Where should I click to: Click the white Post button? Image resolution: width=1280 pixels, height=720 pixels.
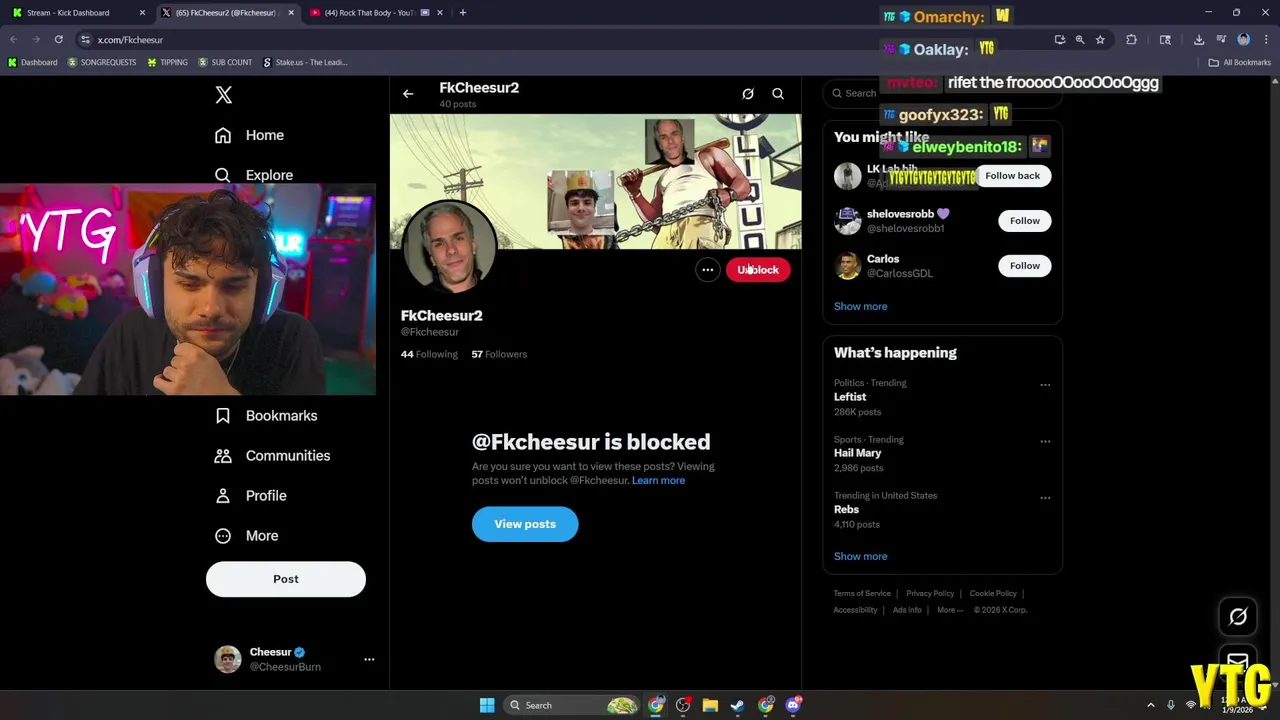click(x=286, y=579)
